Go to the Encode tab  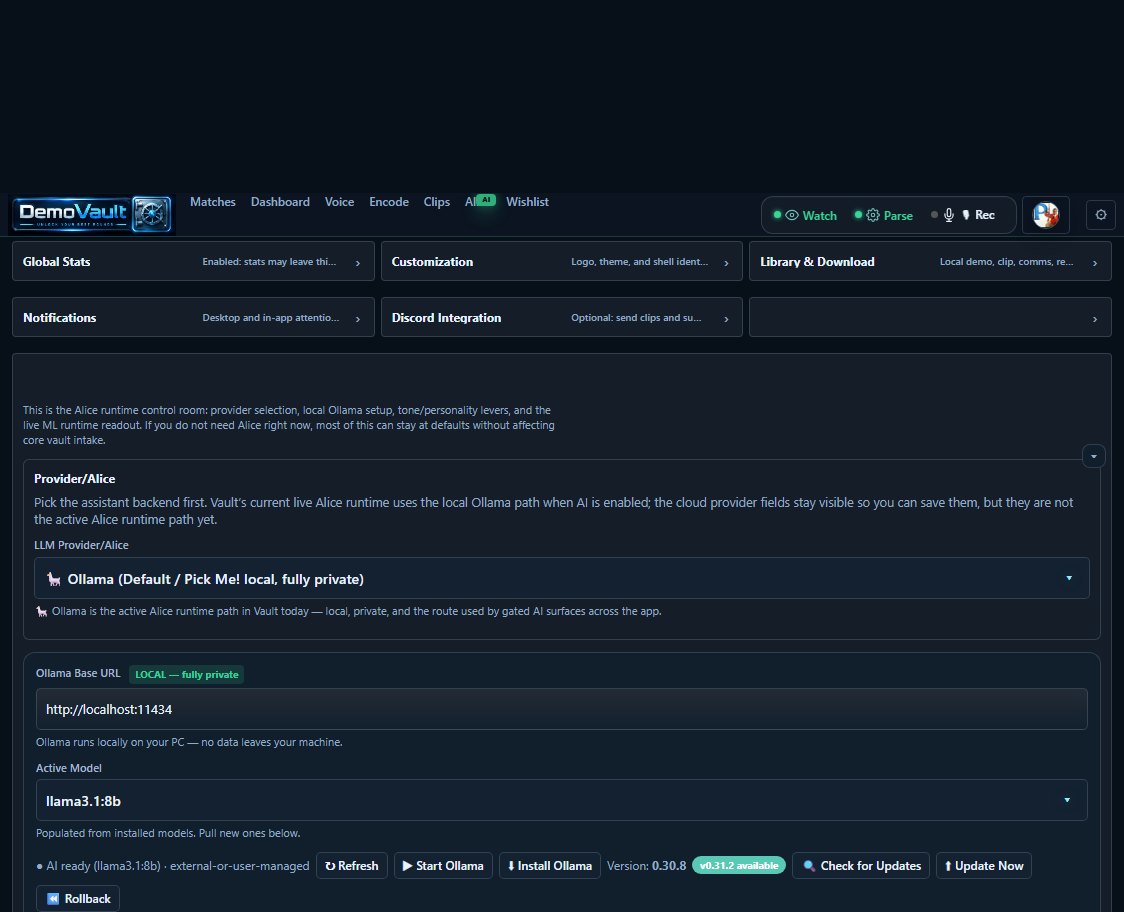389,202
